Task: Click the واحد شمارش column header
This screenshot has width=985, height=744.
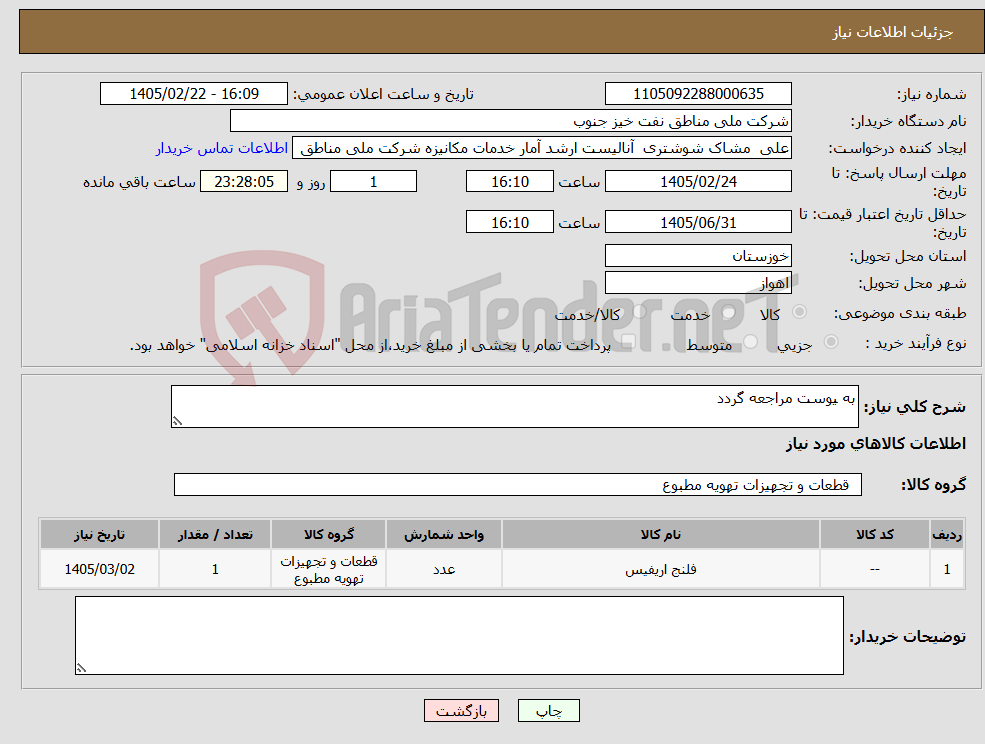Action: click(444, 534)
